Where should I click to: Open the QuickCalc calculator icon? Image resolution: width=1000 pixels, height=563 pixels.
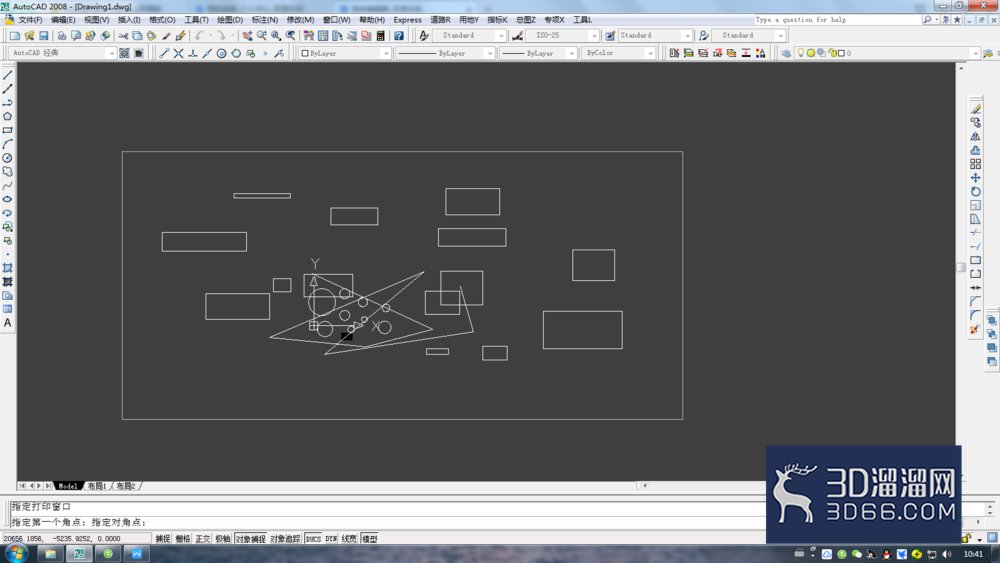tap(381, 36)
